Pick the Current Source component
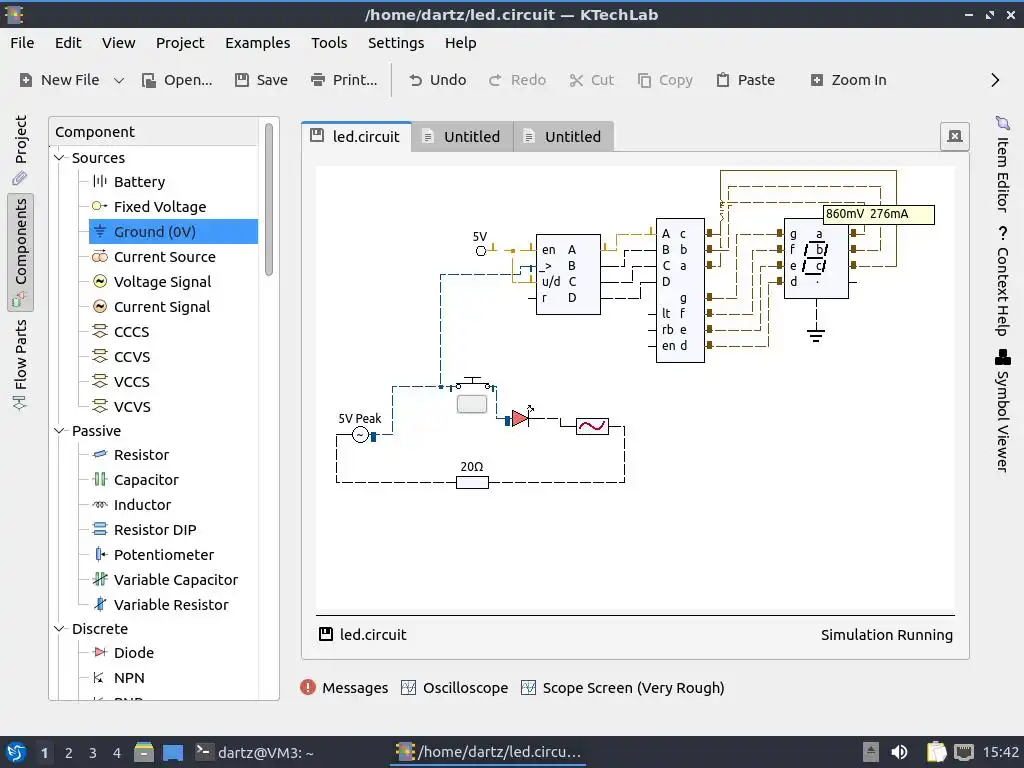This screenshot has width=1024, height=768. click(x=165, y=257)
